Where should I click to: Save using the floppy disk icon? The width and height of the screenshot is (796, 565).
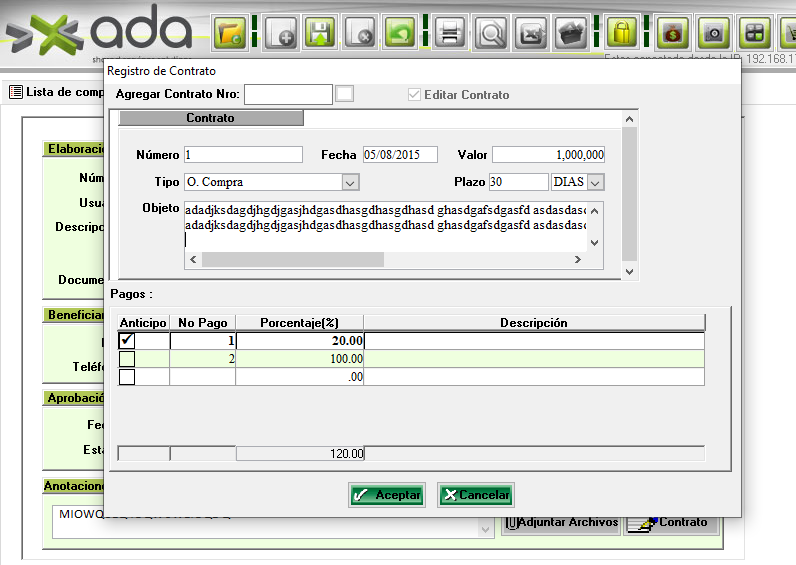[x=320, y=33]
